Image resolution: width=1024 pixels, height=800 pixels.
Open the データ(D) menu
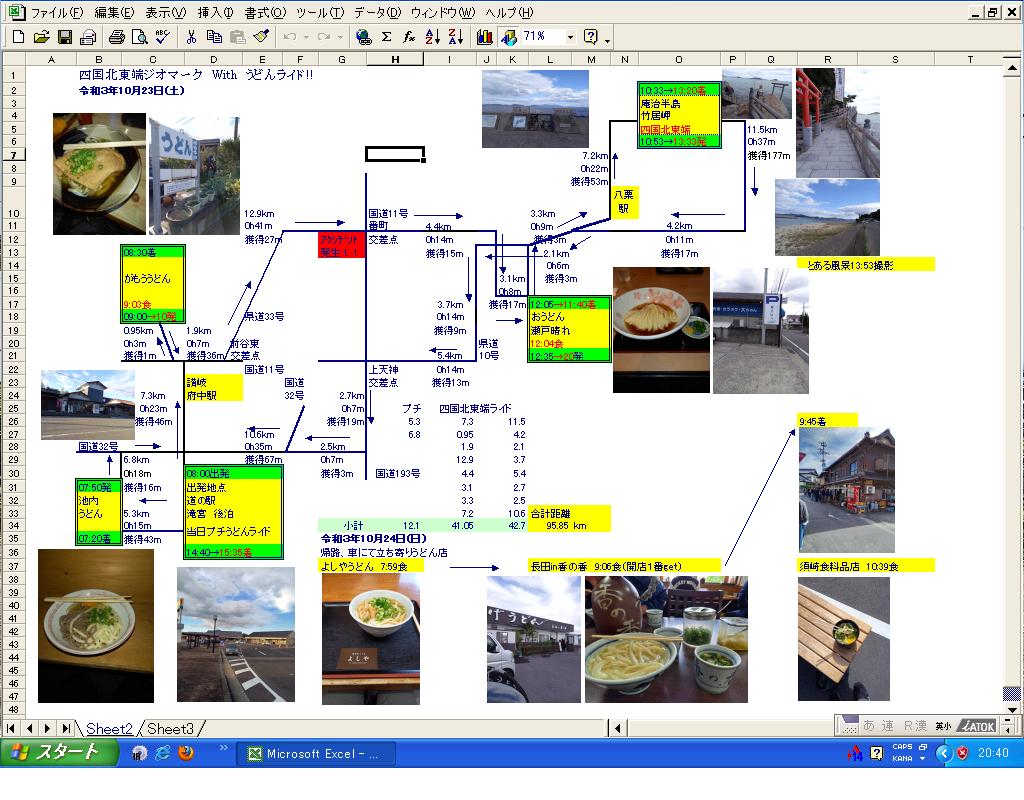tap(377, 13)
